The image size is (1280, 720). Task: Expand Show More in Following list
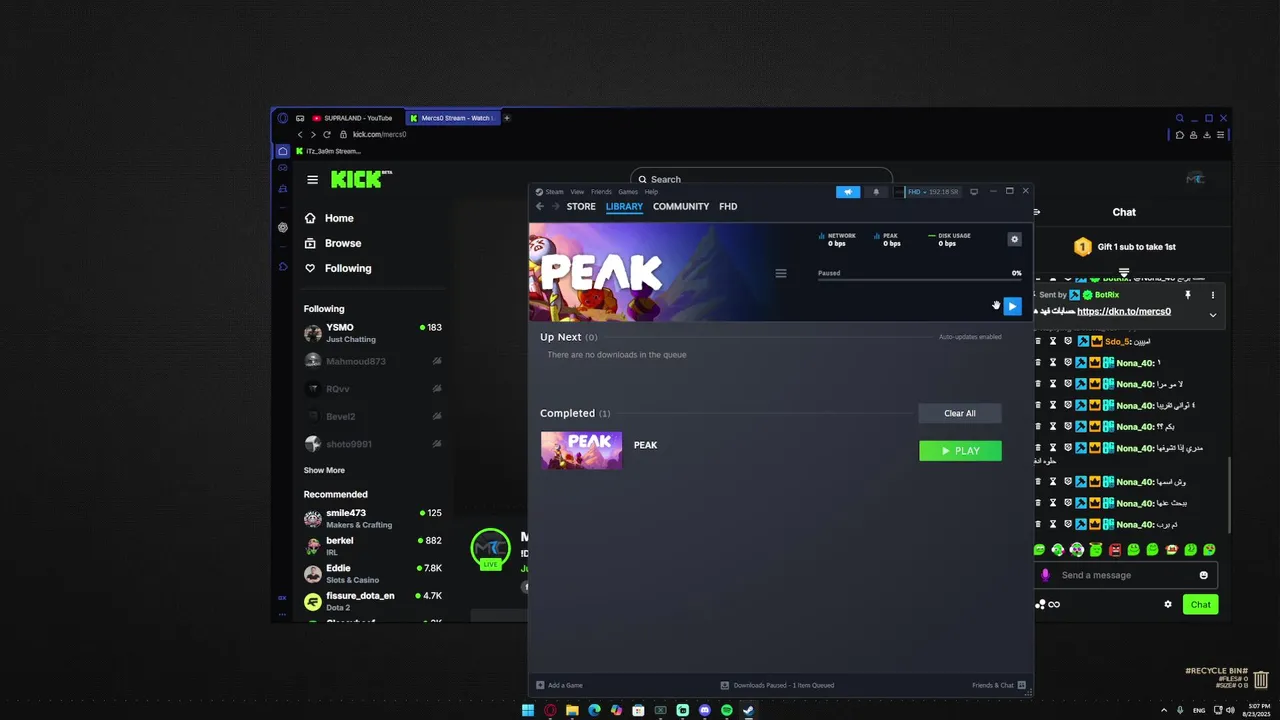click(324, 470)
